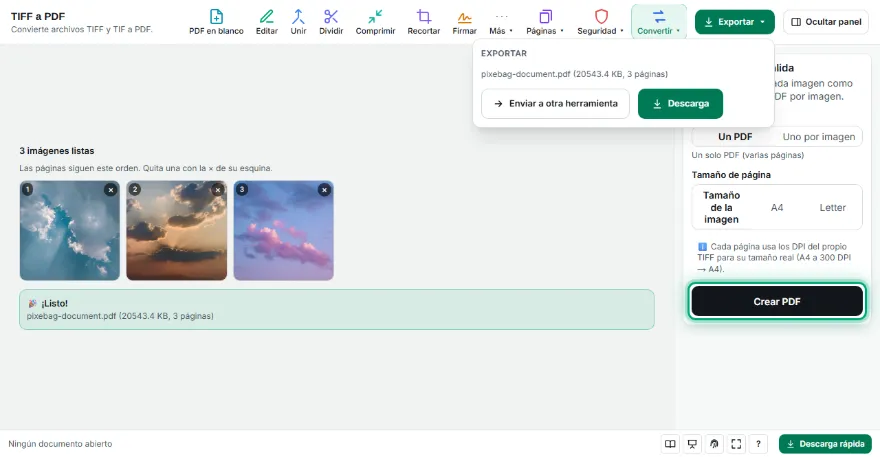
Task: Click 'Ningún documento abierto' status text
Action: (x=60, y=444)
